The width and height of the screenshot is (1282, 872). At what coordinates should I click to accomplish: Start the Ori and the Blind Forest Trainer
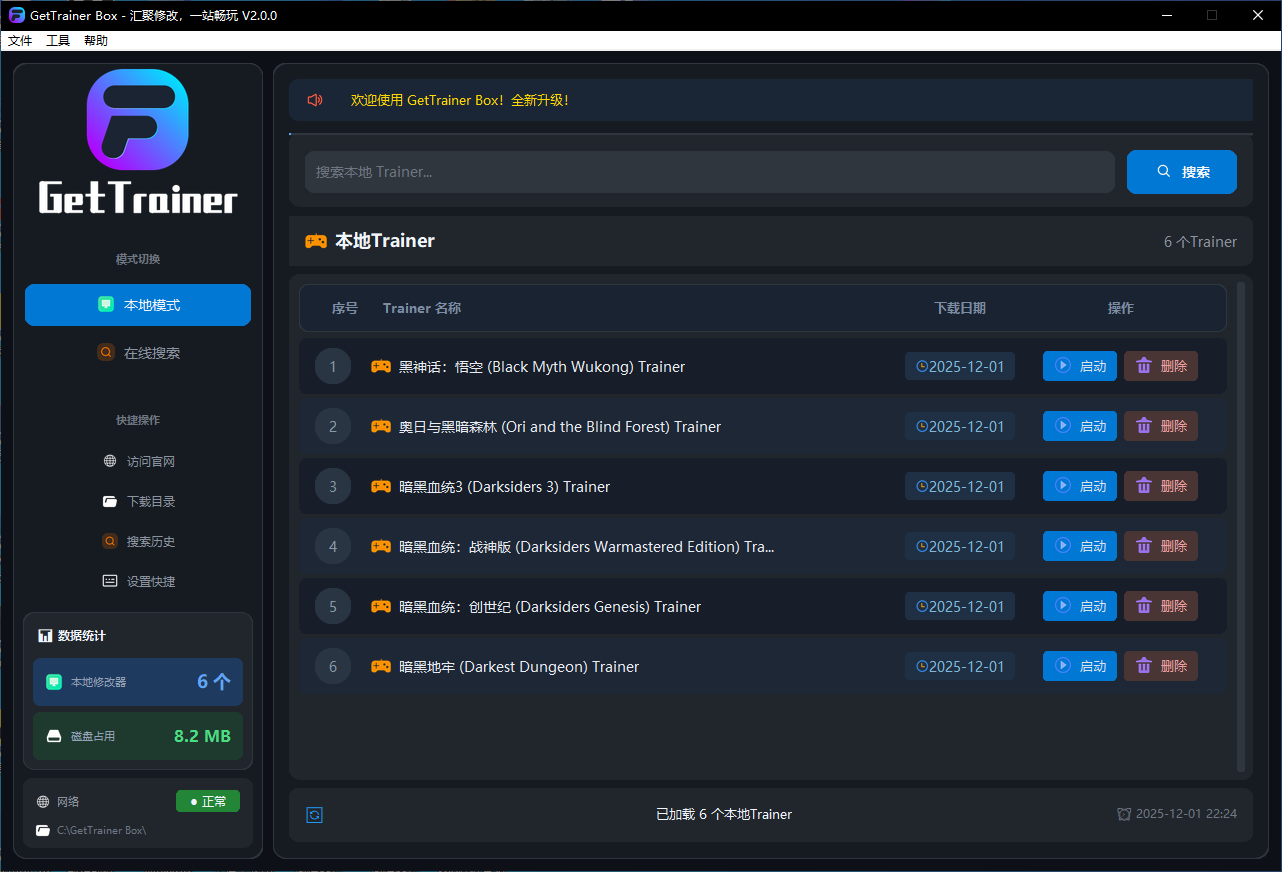(x=1079, y=427)
